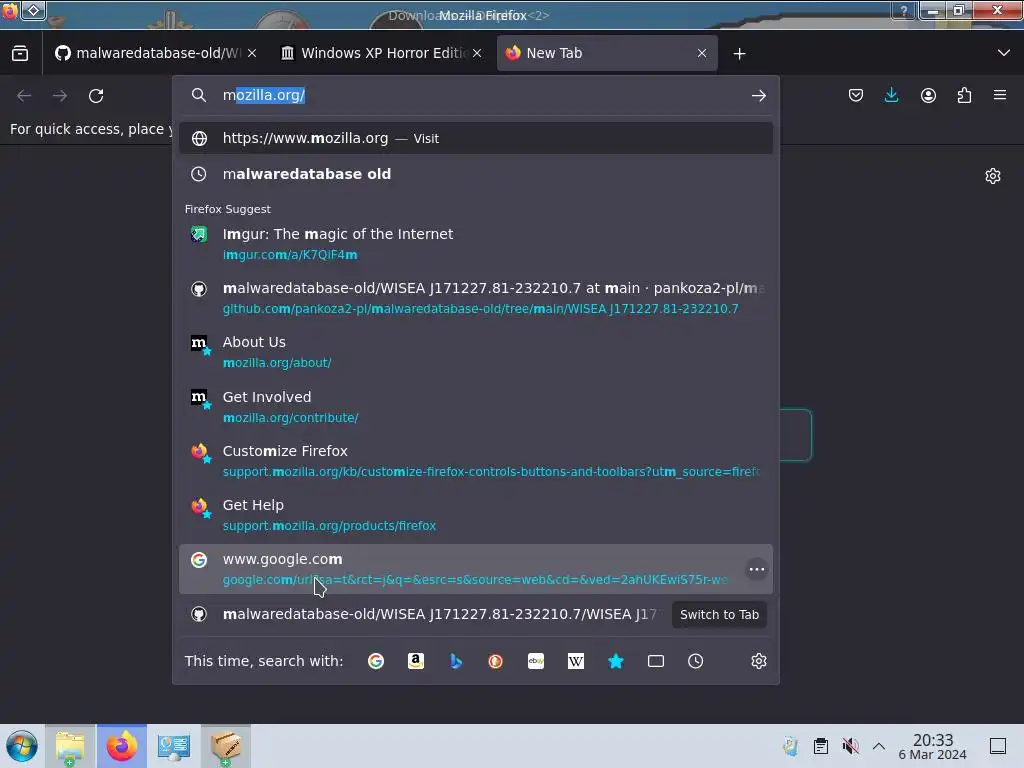
Task: Search this time with Amazon
Action: (x=416, y=661)
